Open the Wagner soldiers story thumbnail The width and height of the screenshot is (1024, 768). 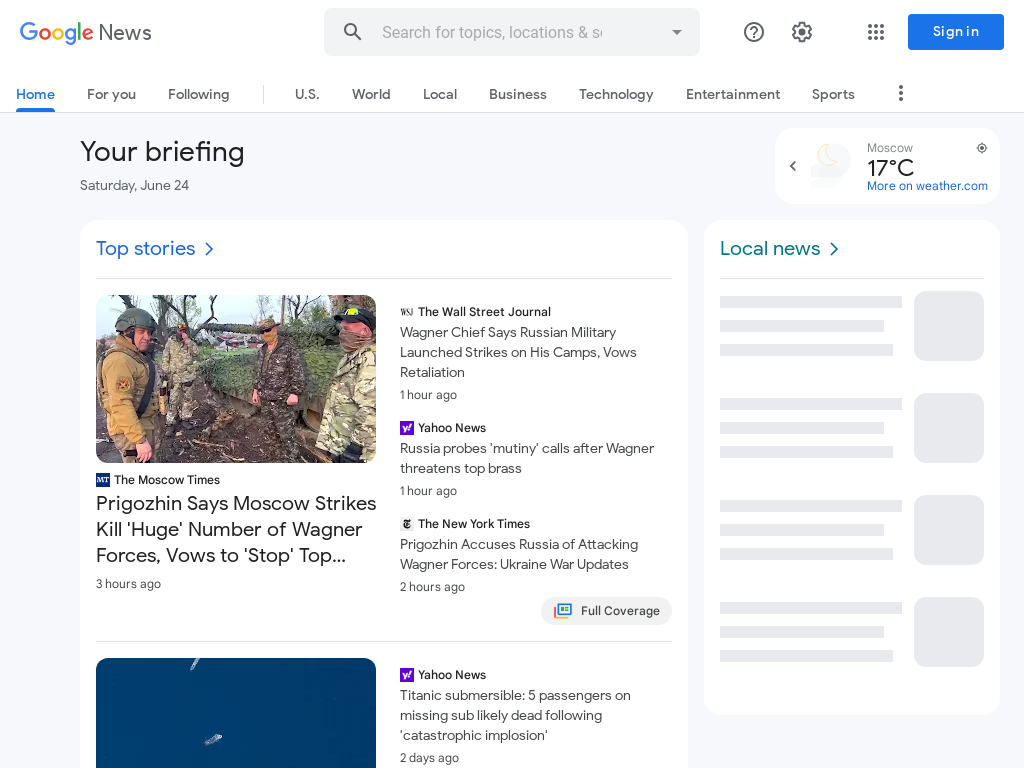click(x=236, y=379)
